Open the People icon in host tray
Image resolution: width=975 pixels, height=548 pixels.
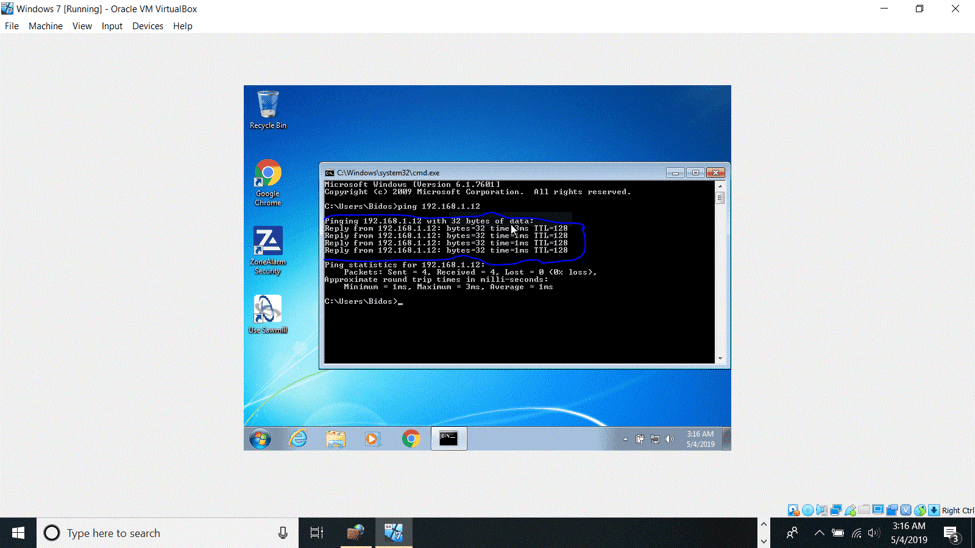792,533
